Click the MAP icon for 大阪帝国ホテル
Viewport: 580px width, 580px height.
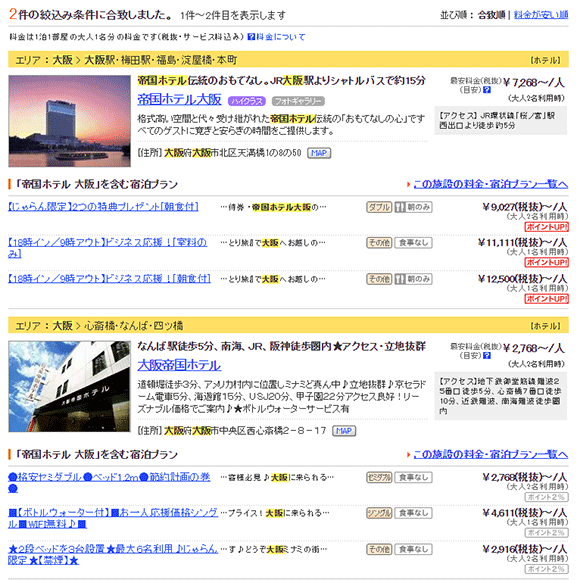pos(344,431)
